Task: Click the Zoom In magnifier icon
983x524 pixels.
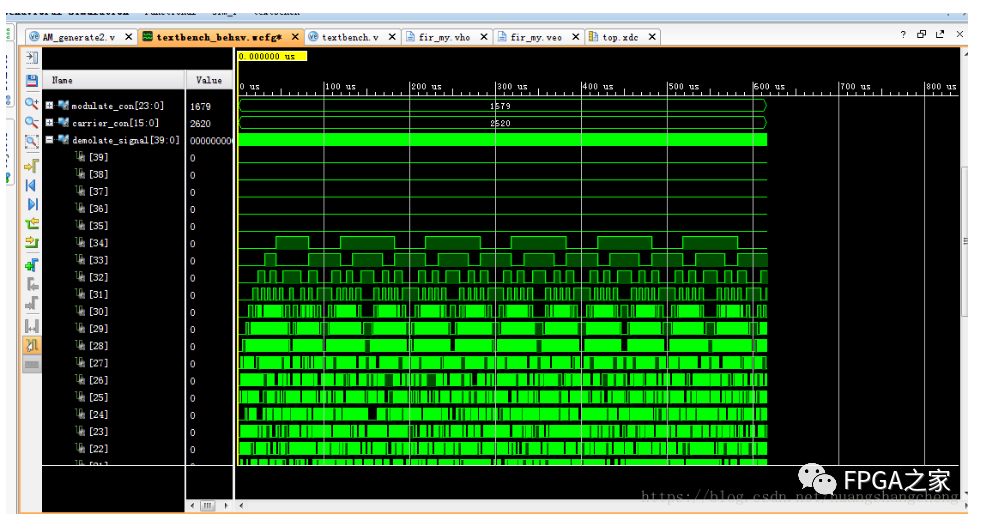Action: pyautogui.click(x=31, y=103)
